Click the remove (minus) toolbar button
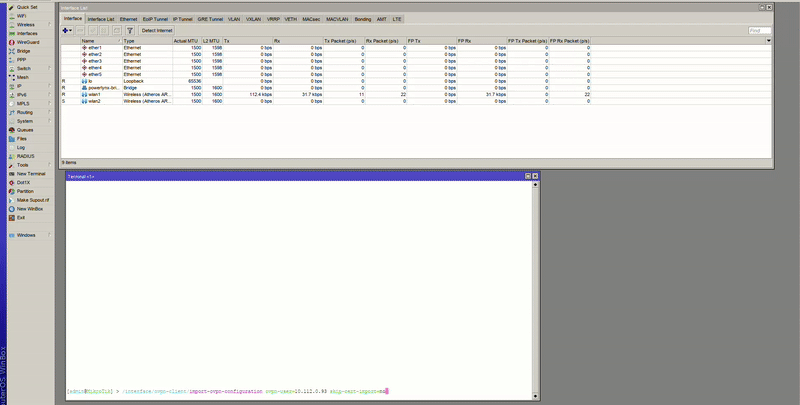The width and height of the screenshot is (800, 405). (81, 31)
